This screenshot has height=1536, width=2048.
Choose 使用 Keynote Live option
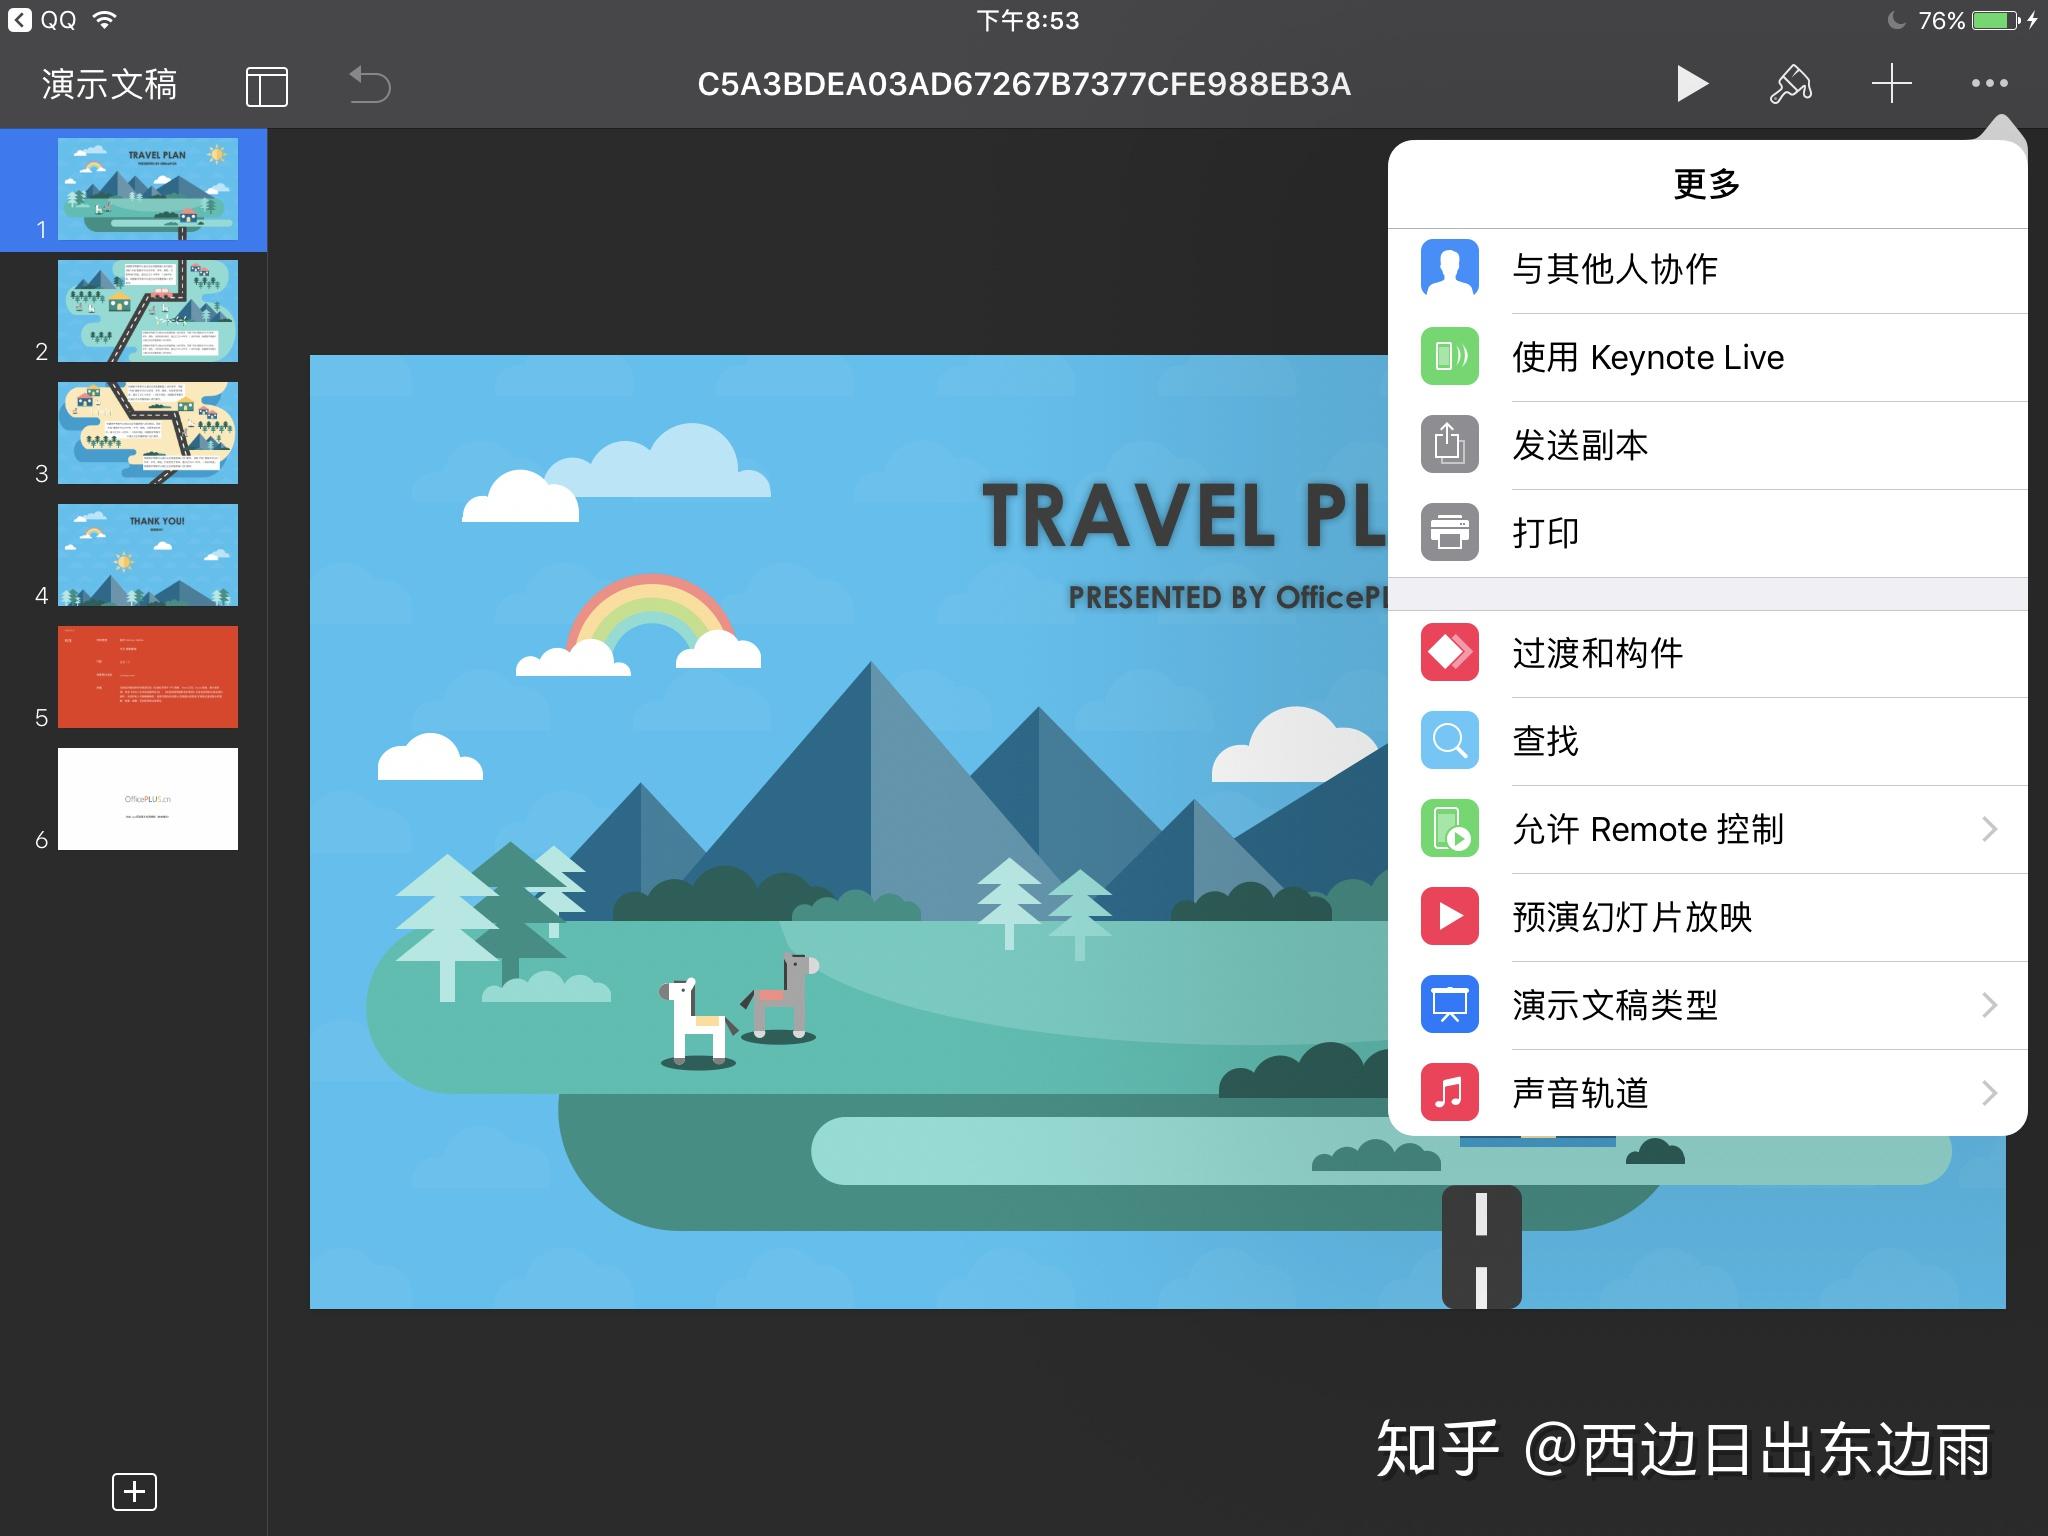click(x=1708, y=357)
